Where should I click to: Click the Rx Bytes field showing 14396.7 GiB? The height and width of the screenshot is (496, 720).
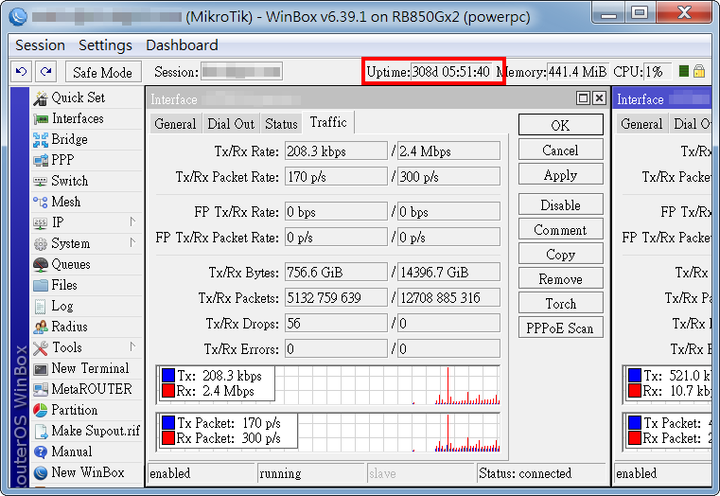449,272
